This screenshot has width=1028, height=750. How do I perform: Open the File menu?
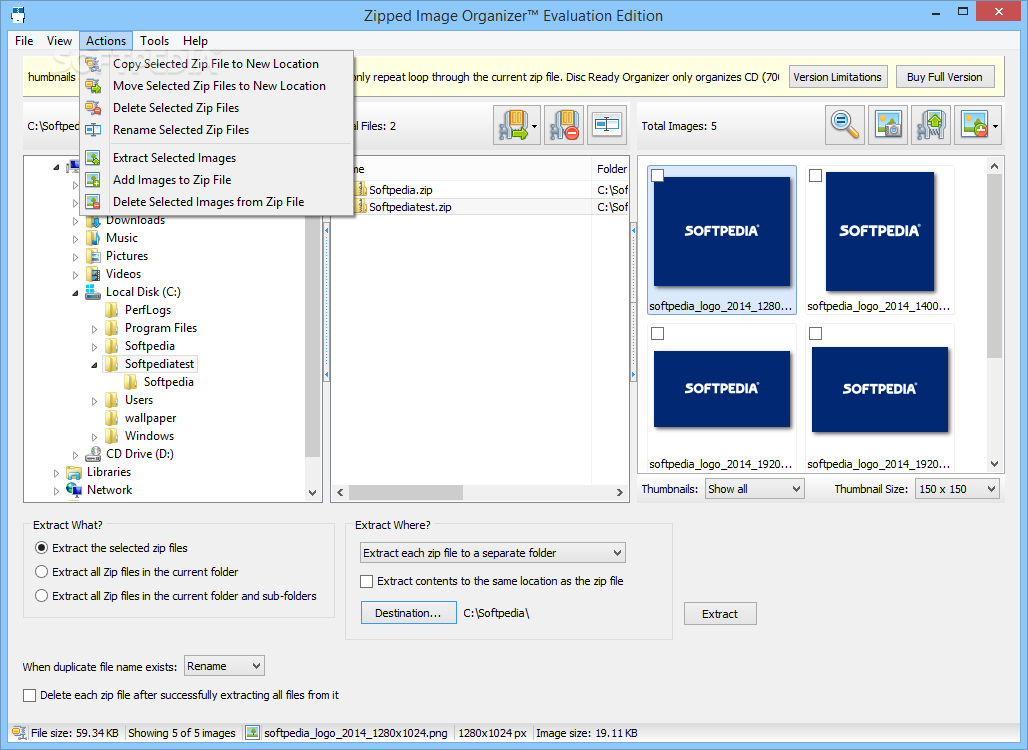[24, 41]
